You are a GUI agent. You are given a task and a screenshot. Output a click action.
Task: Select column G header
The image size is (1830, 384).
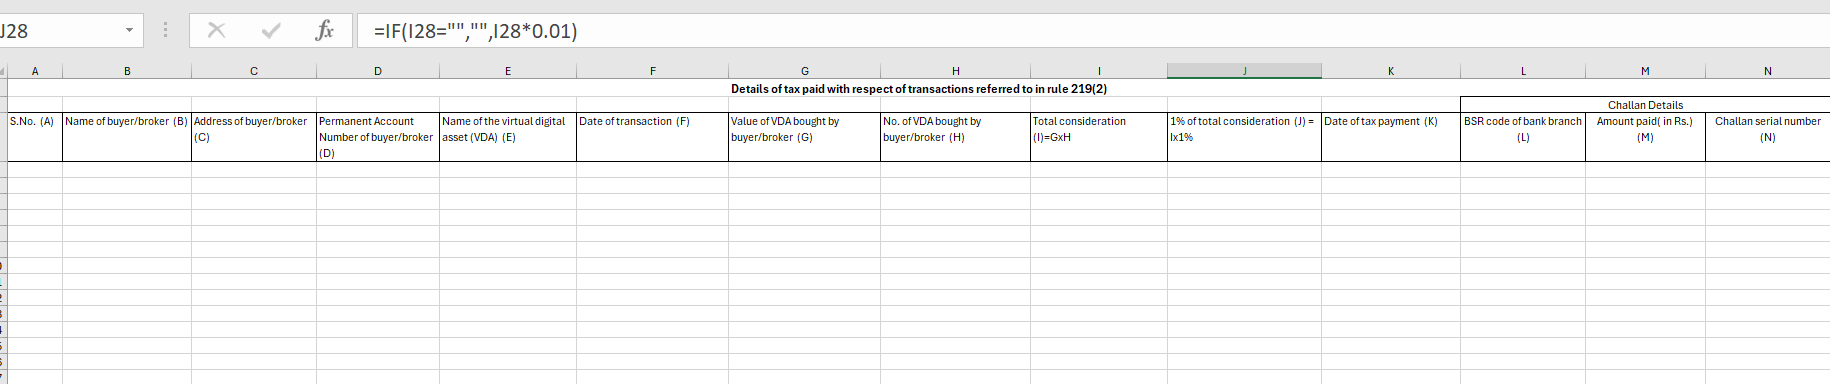(x=804, y=71)
